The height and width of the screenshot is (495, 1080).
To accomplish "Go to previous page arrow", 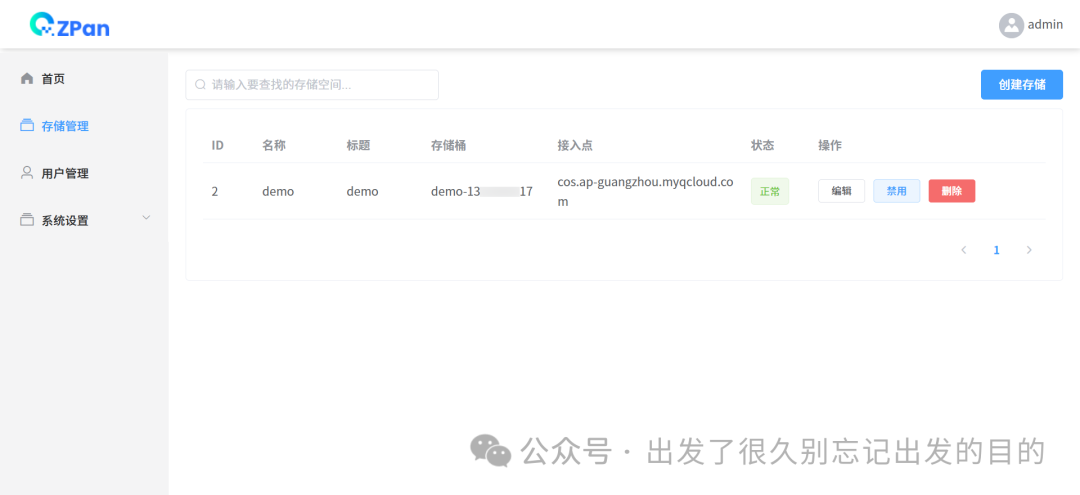I will [963, 250].
